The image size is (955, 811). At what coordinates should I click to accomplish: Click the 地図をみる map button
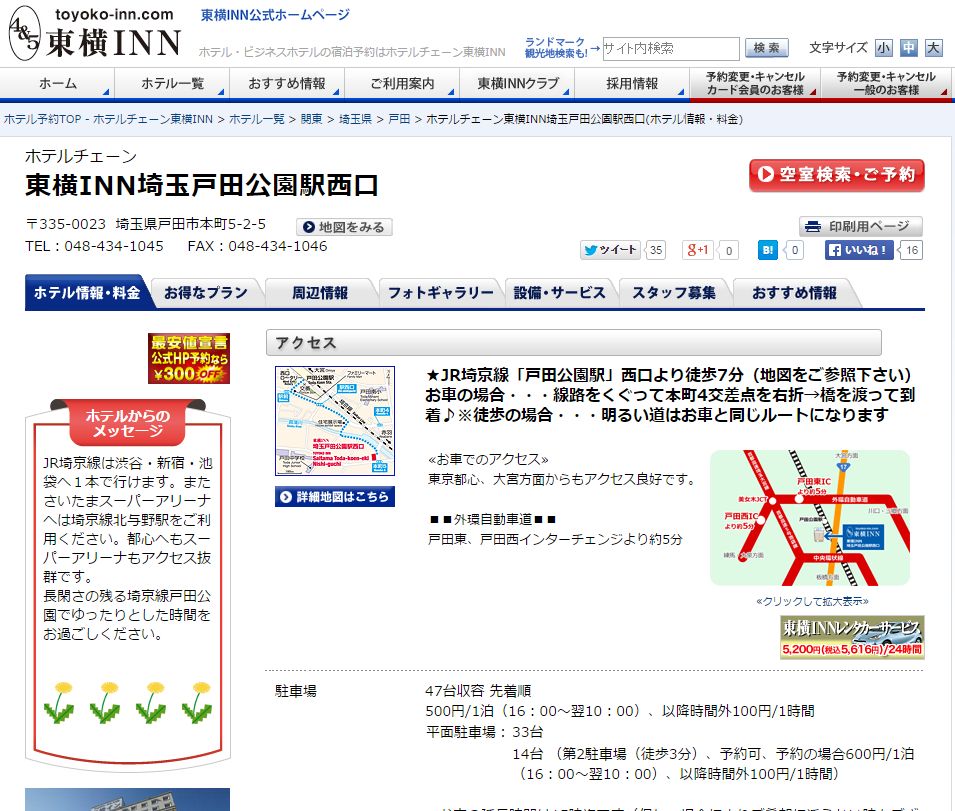(x=344, y=227)
